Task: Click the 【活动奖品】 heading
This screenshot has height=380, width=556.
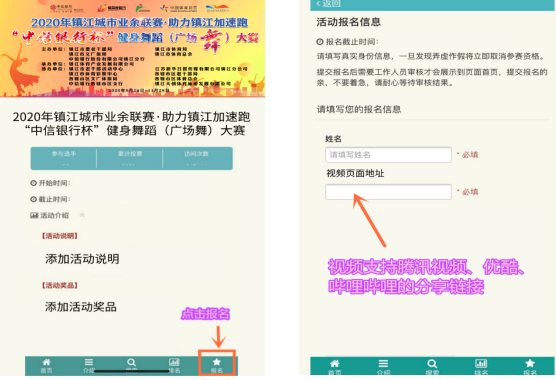Action: [59, 285]
